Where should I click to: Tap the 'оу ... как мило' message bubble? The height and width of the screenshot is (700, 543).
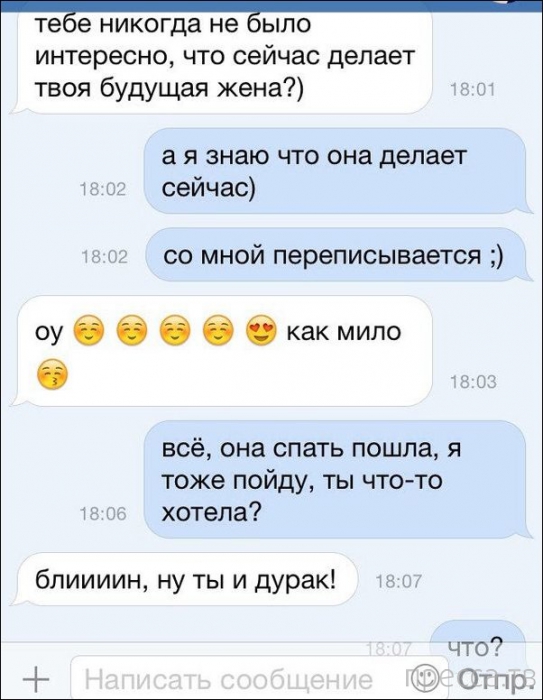(x=223, y=351)
